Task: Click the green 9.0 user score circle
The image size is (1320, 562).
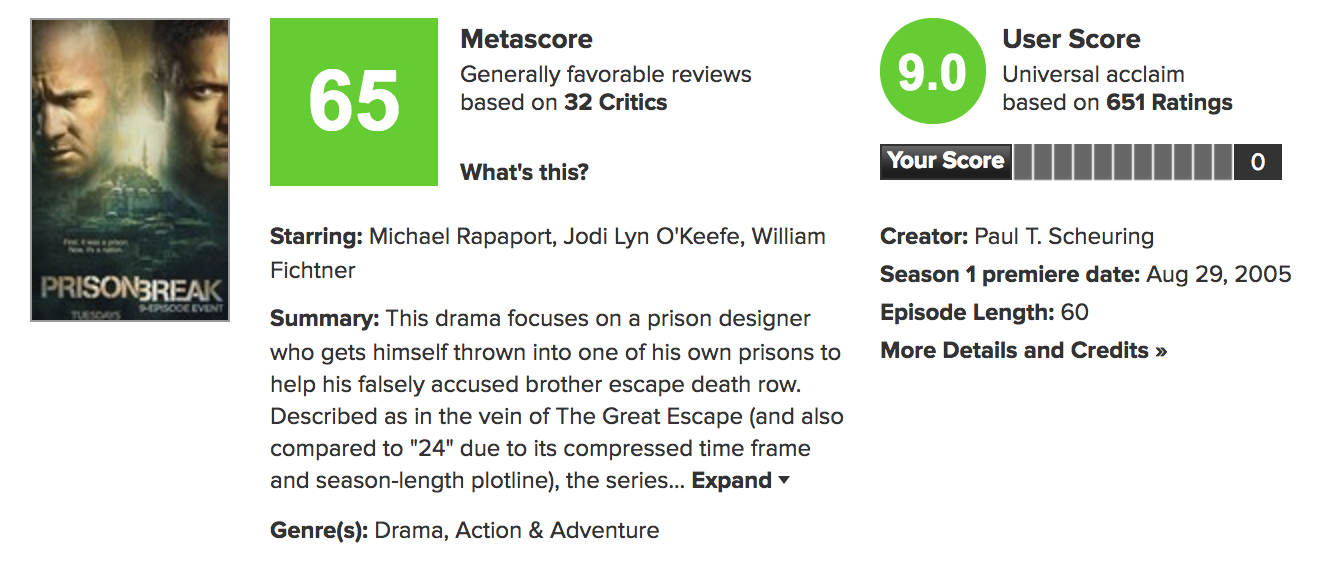Action: [x=931, y=74]
